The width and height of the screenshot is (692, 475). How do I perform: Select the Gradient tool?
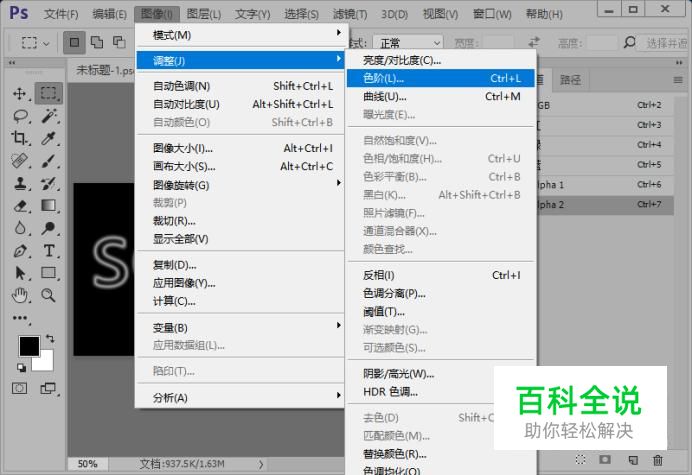(49, 206)
